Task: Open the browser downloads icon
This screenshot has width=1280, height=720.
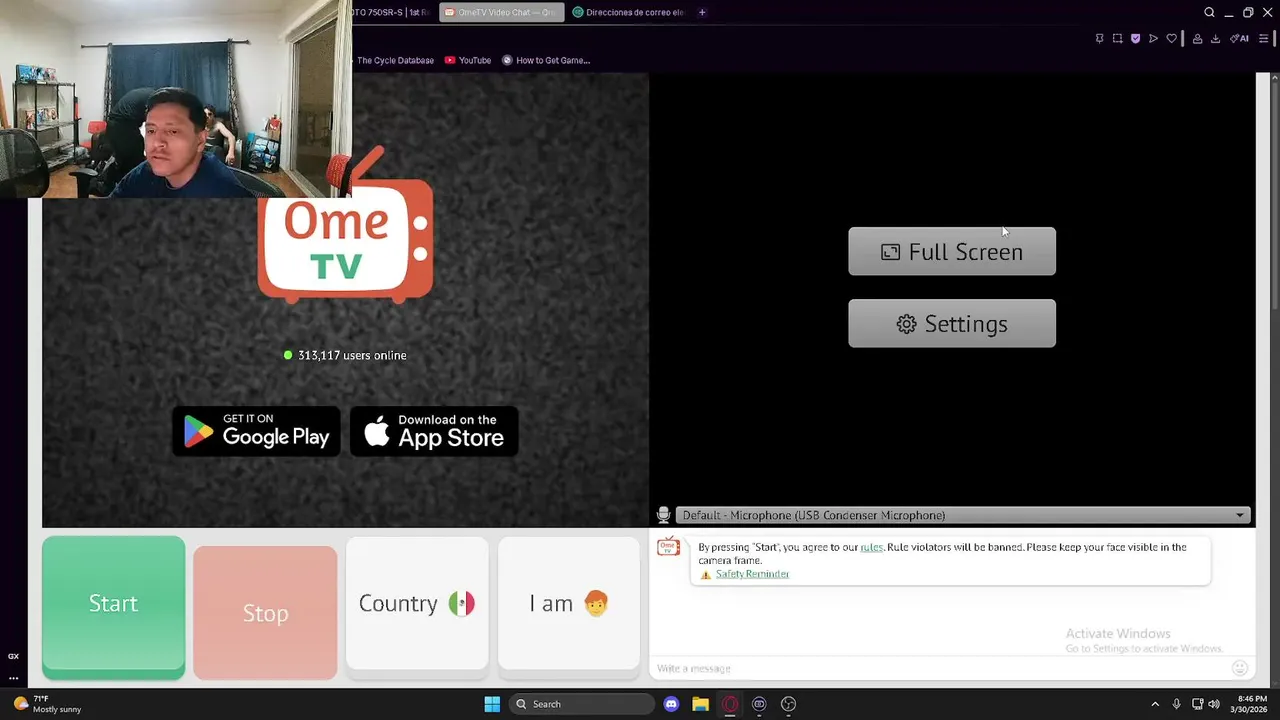Action: point(1215,39)
